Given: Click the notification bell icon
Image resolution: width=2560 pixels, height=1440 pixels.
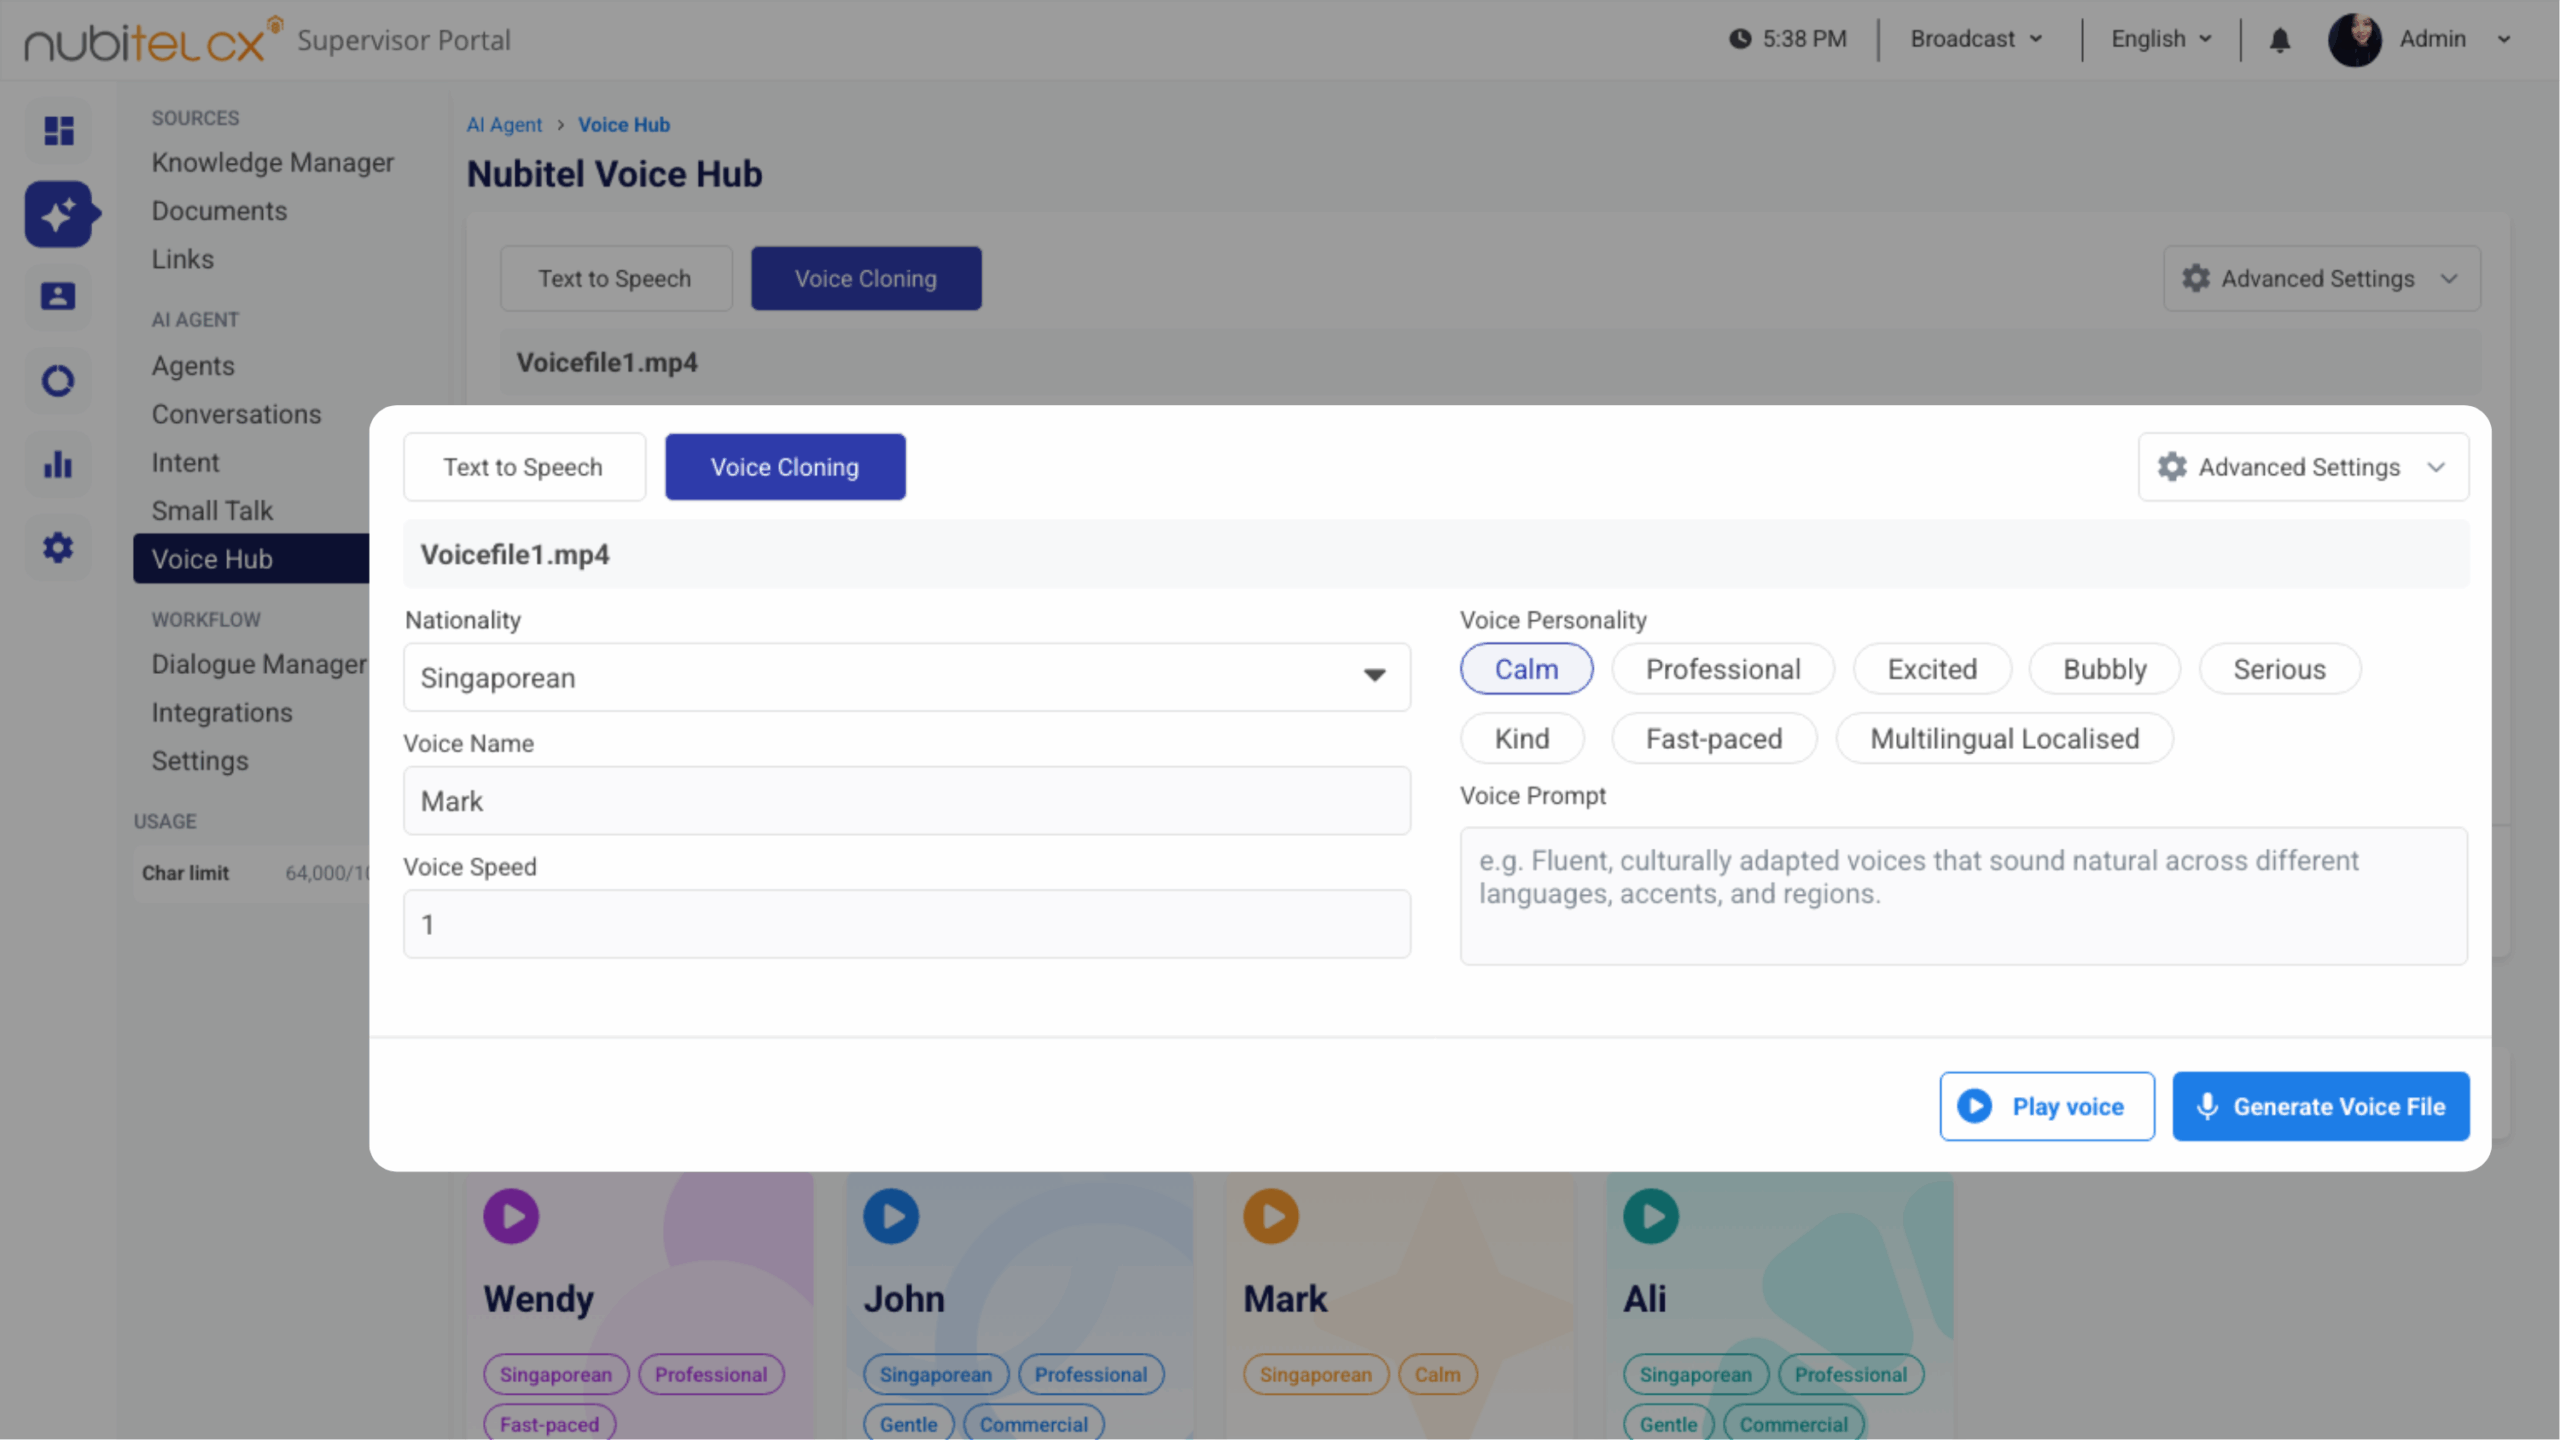Looking at the screenshot, I should 2279,40.
